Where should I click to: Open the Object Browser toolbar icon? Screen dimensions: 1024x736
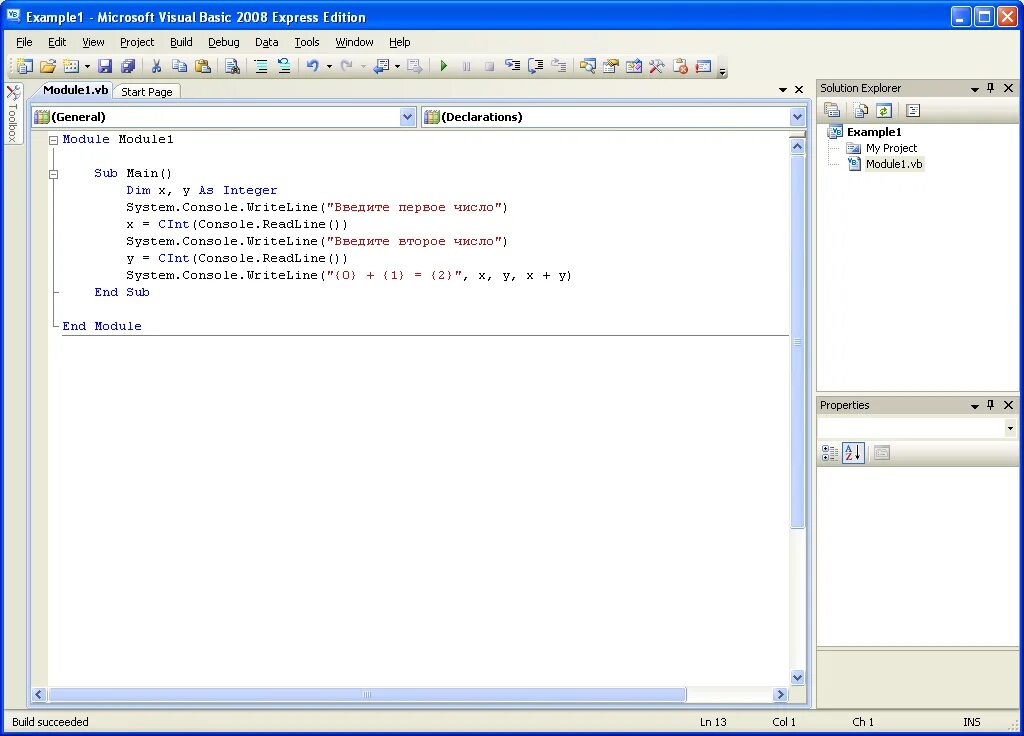pos(633,66)
